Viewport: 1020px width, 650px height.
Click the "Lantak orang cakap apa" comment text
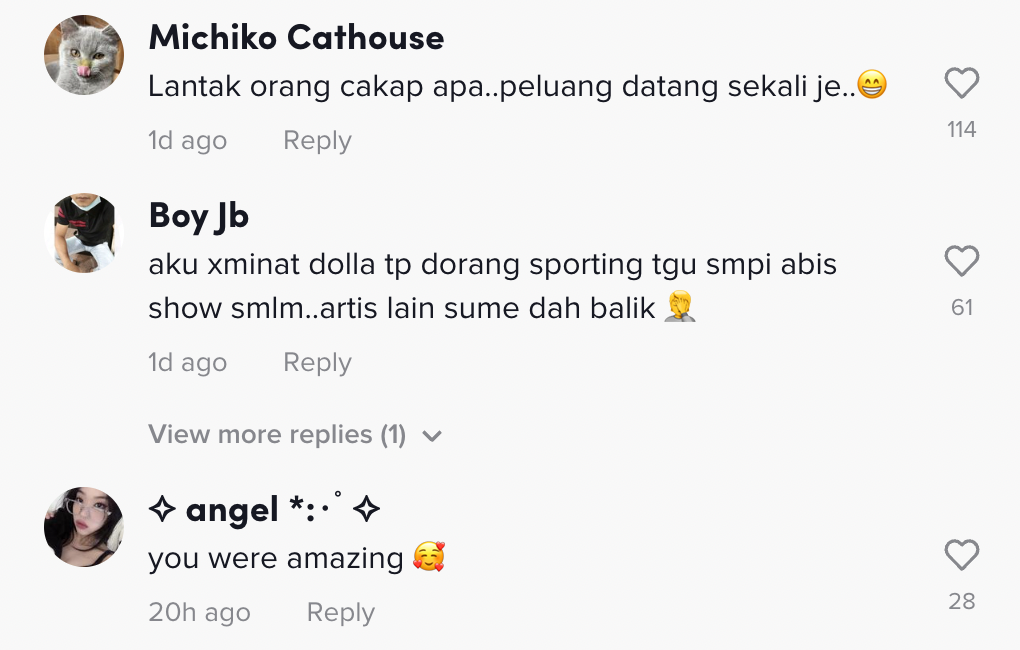500,87
